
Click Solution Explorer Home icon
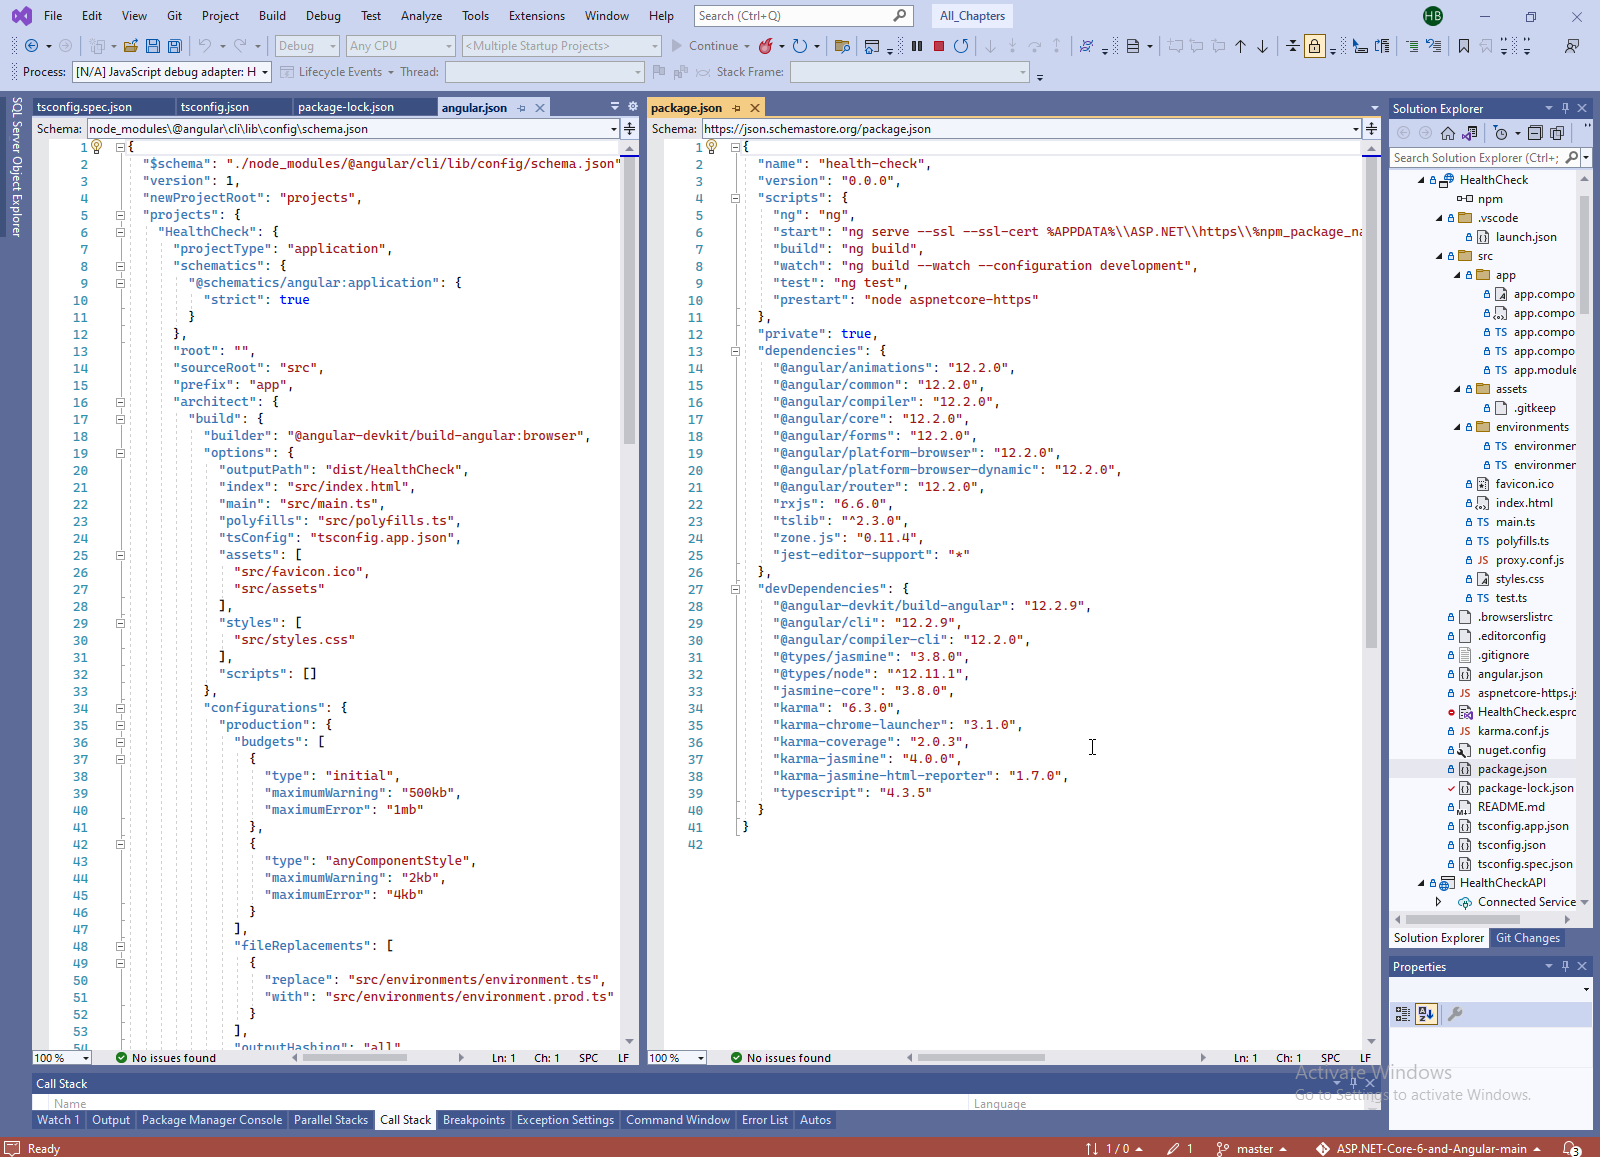[1447, 133]
